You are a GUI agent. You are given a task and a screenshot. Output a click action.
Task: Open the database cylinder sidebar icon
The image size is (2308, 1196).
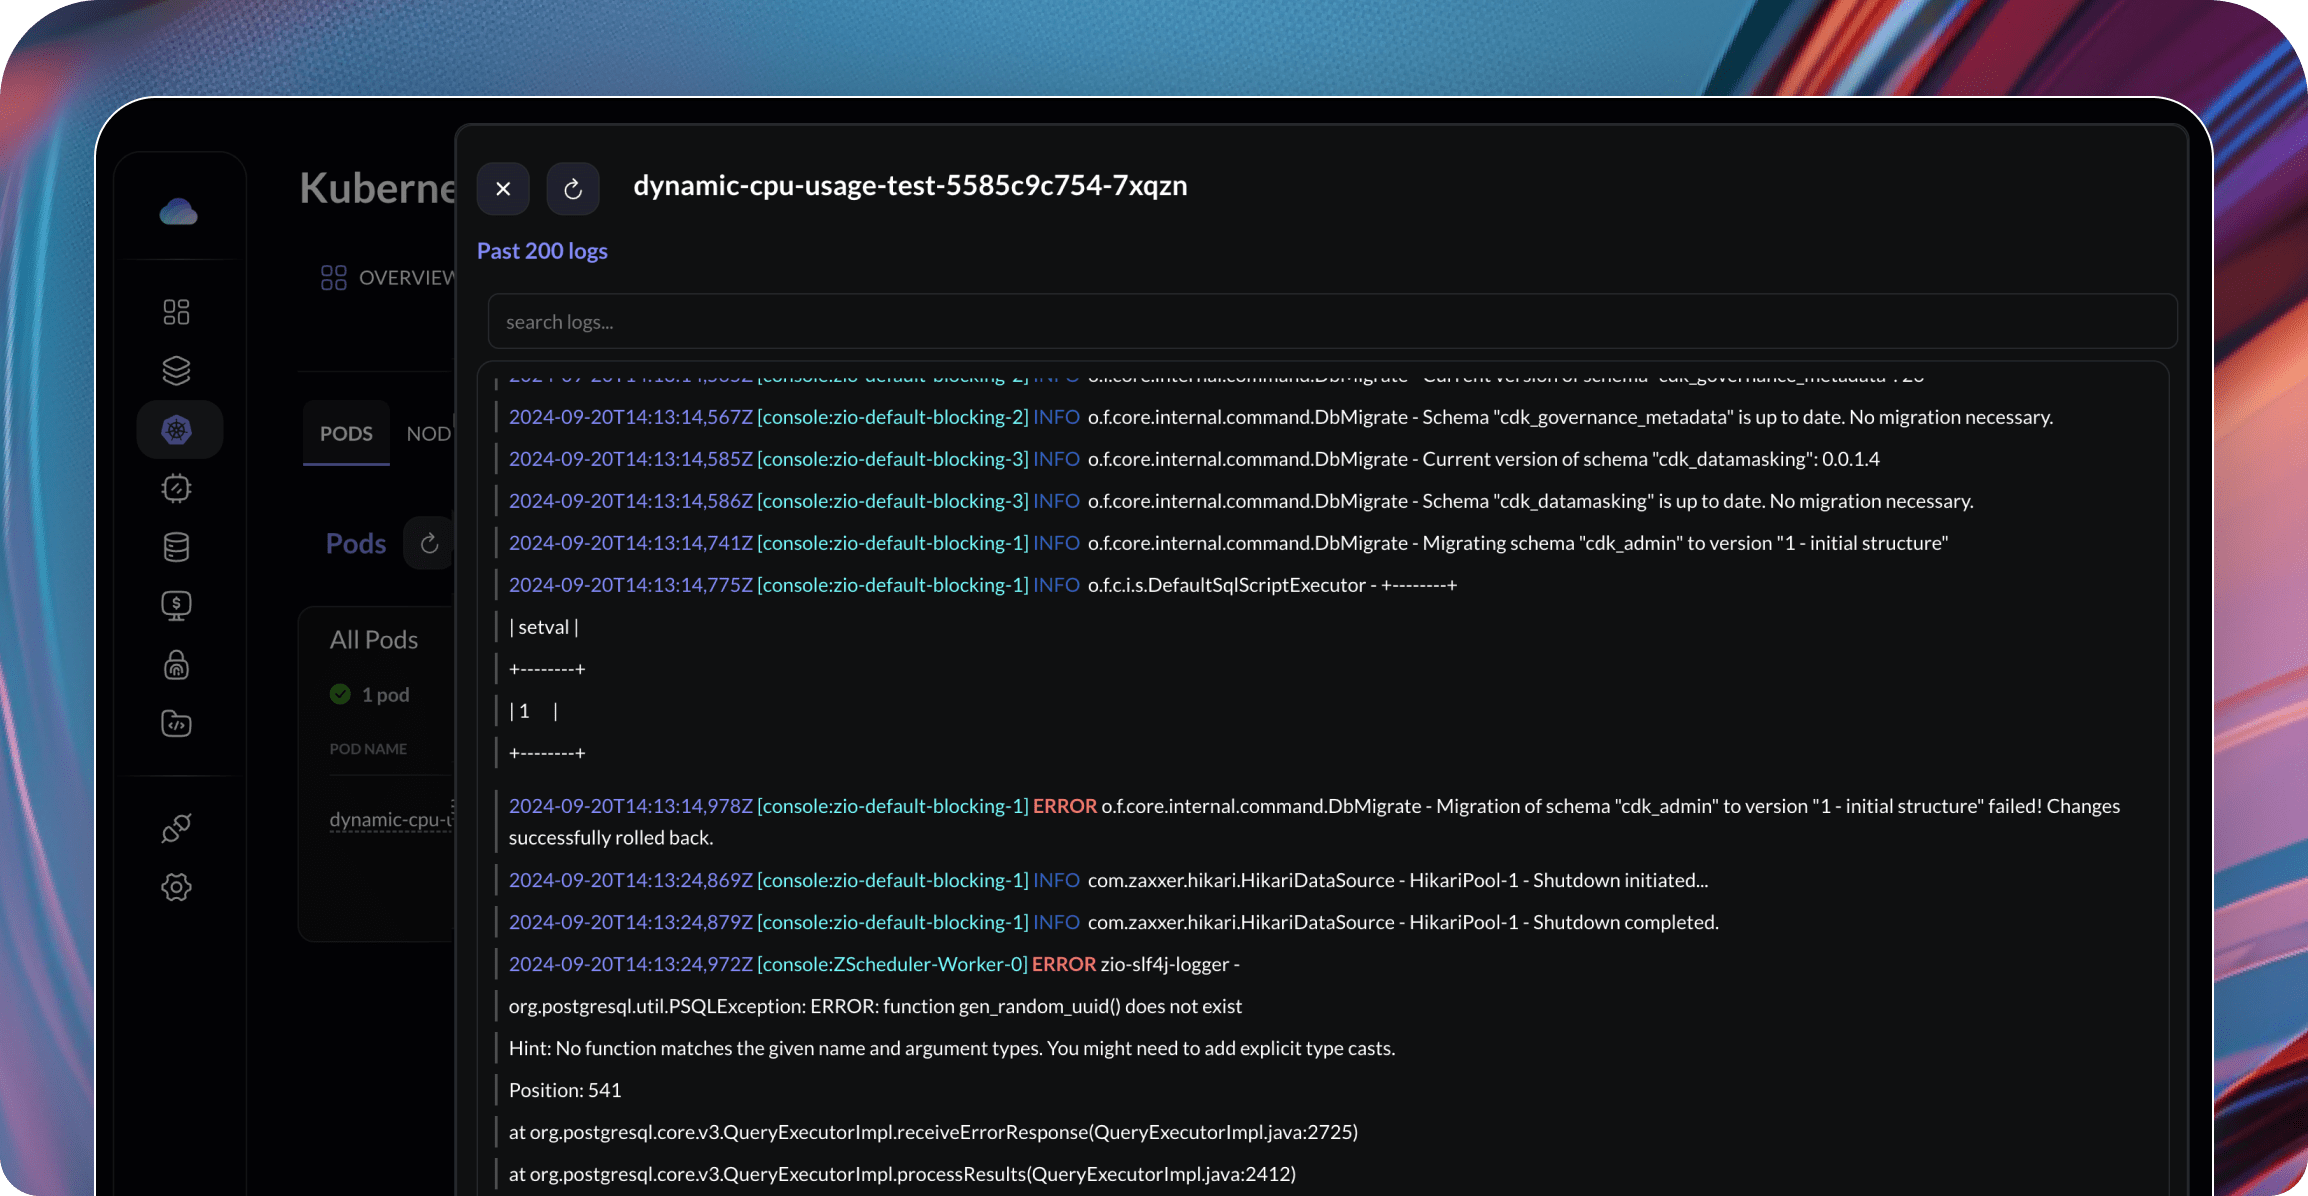point(176,547)
